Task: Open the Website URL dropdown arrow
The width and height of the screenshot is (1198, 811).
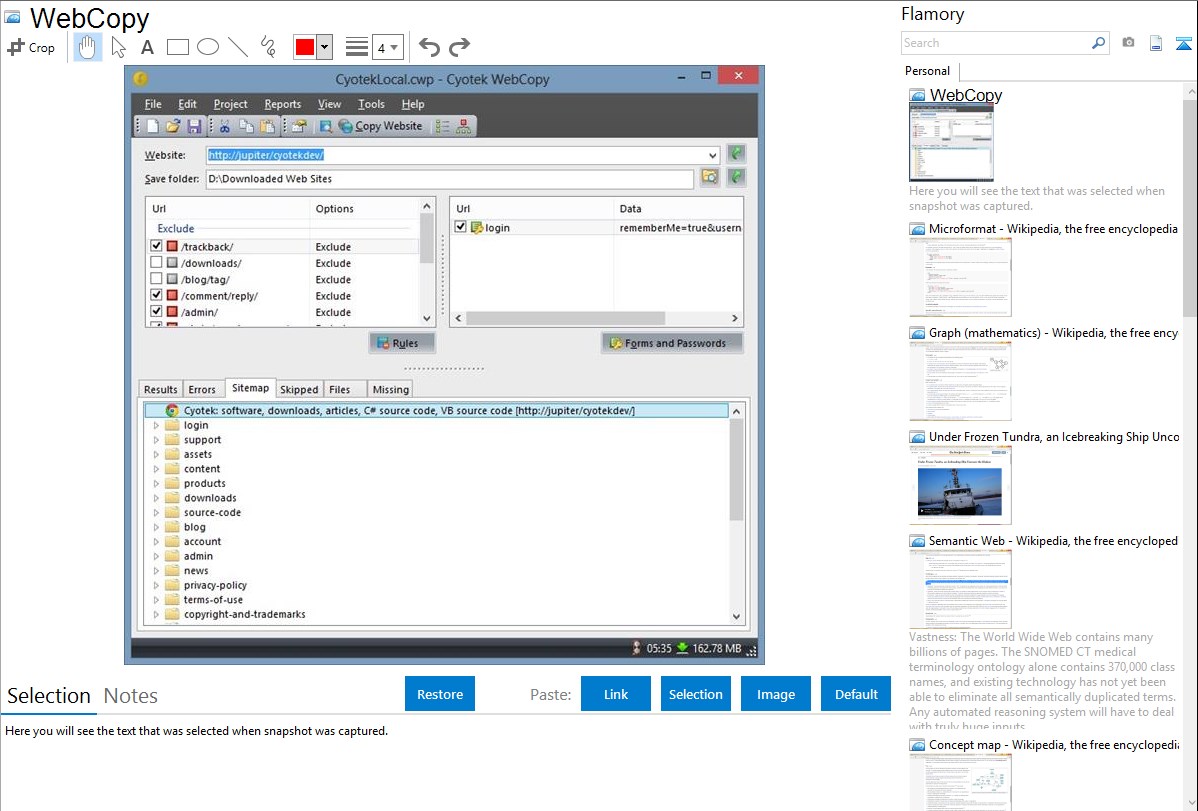Action: coord(713,155)
